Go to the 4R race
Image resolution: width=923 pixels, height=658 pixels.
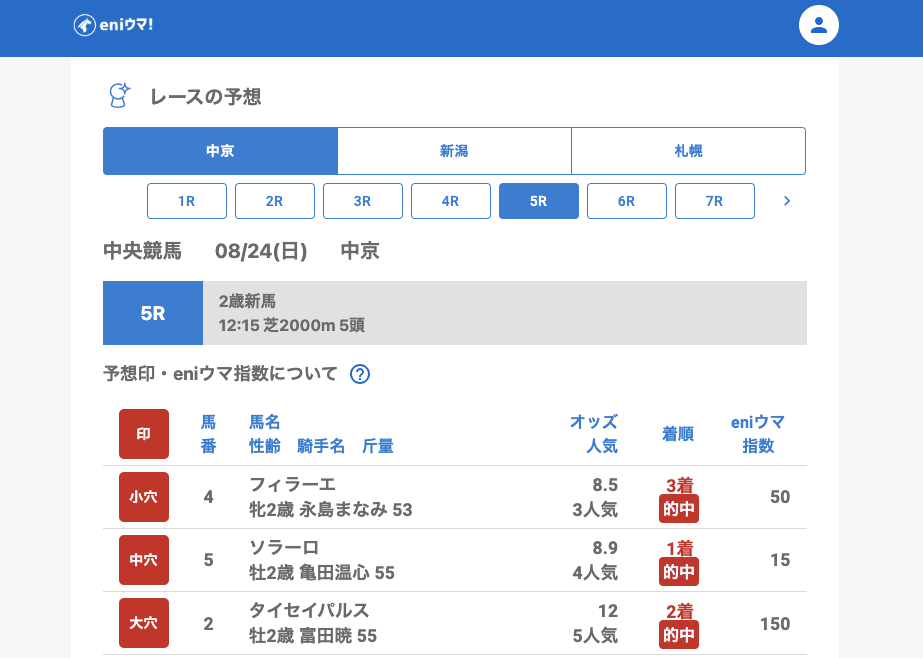[x=451, y=201]
